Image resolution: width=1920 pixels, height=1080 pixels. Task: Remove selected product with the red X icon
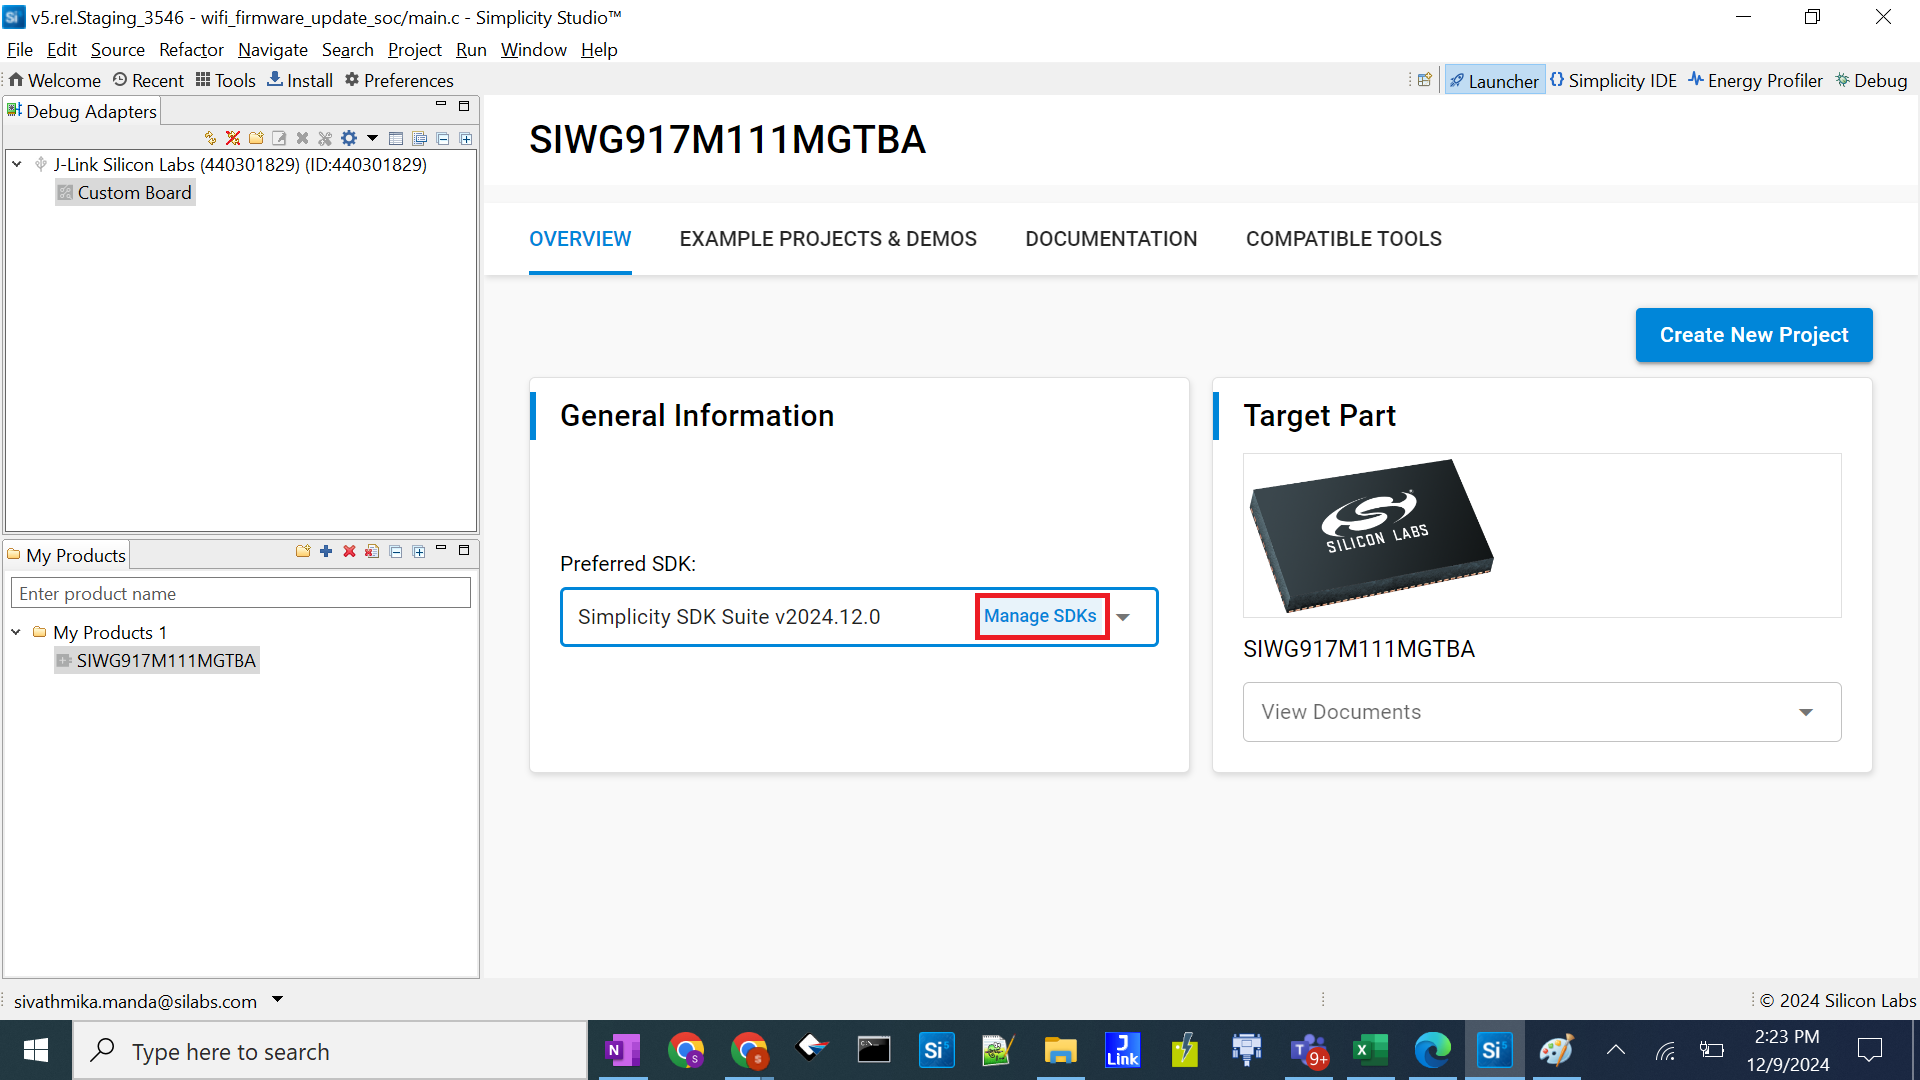click(348, 550)
